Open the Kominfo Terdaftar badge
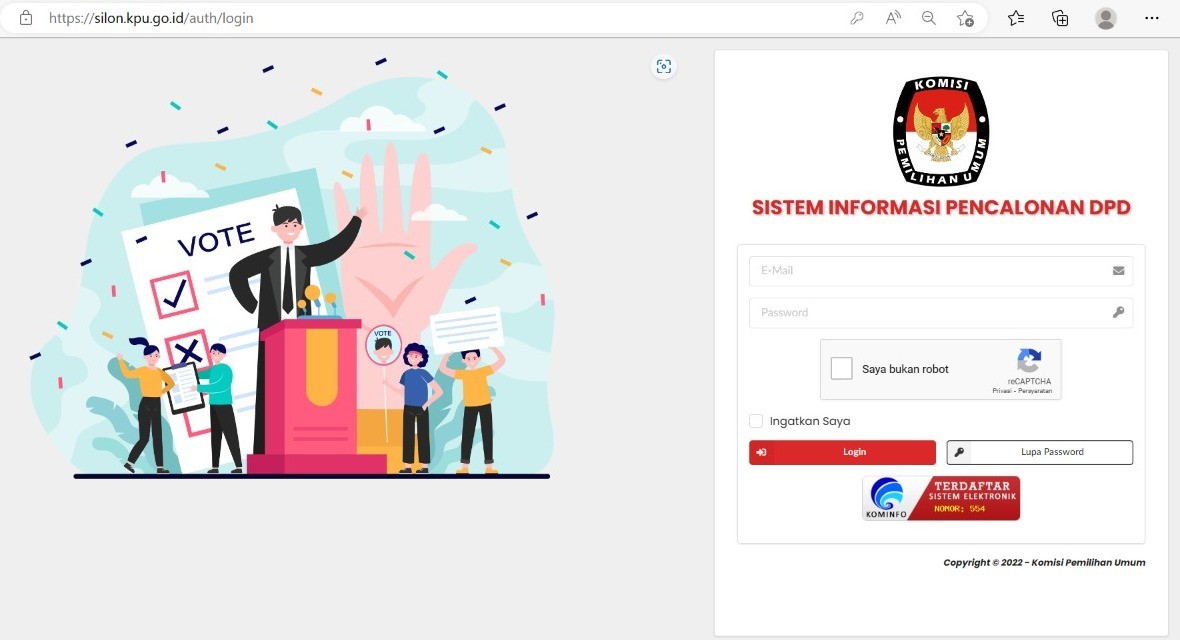 (x=941, y=498)
